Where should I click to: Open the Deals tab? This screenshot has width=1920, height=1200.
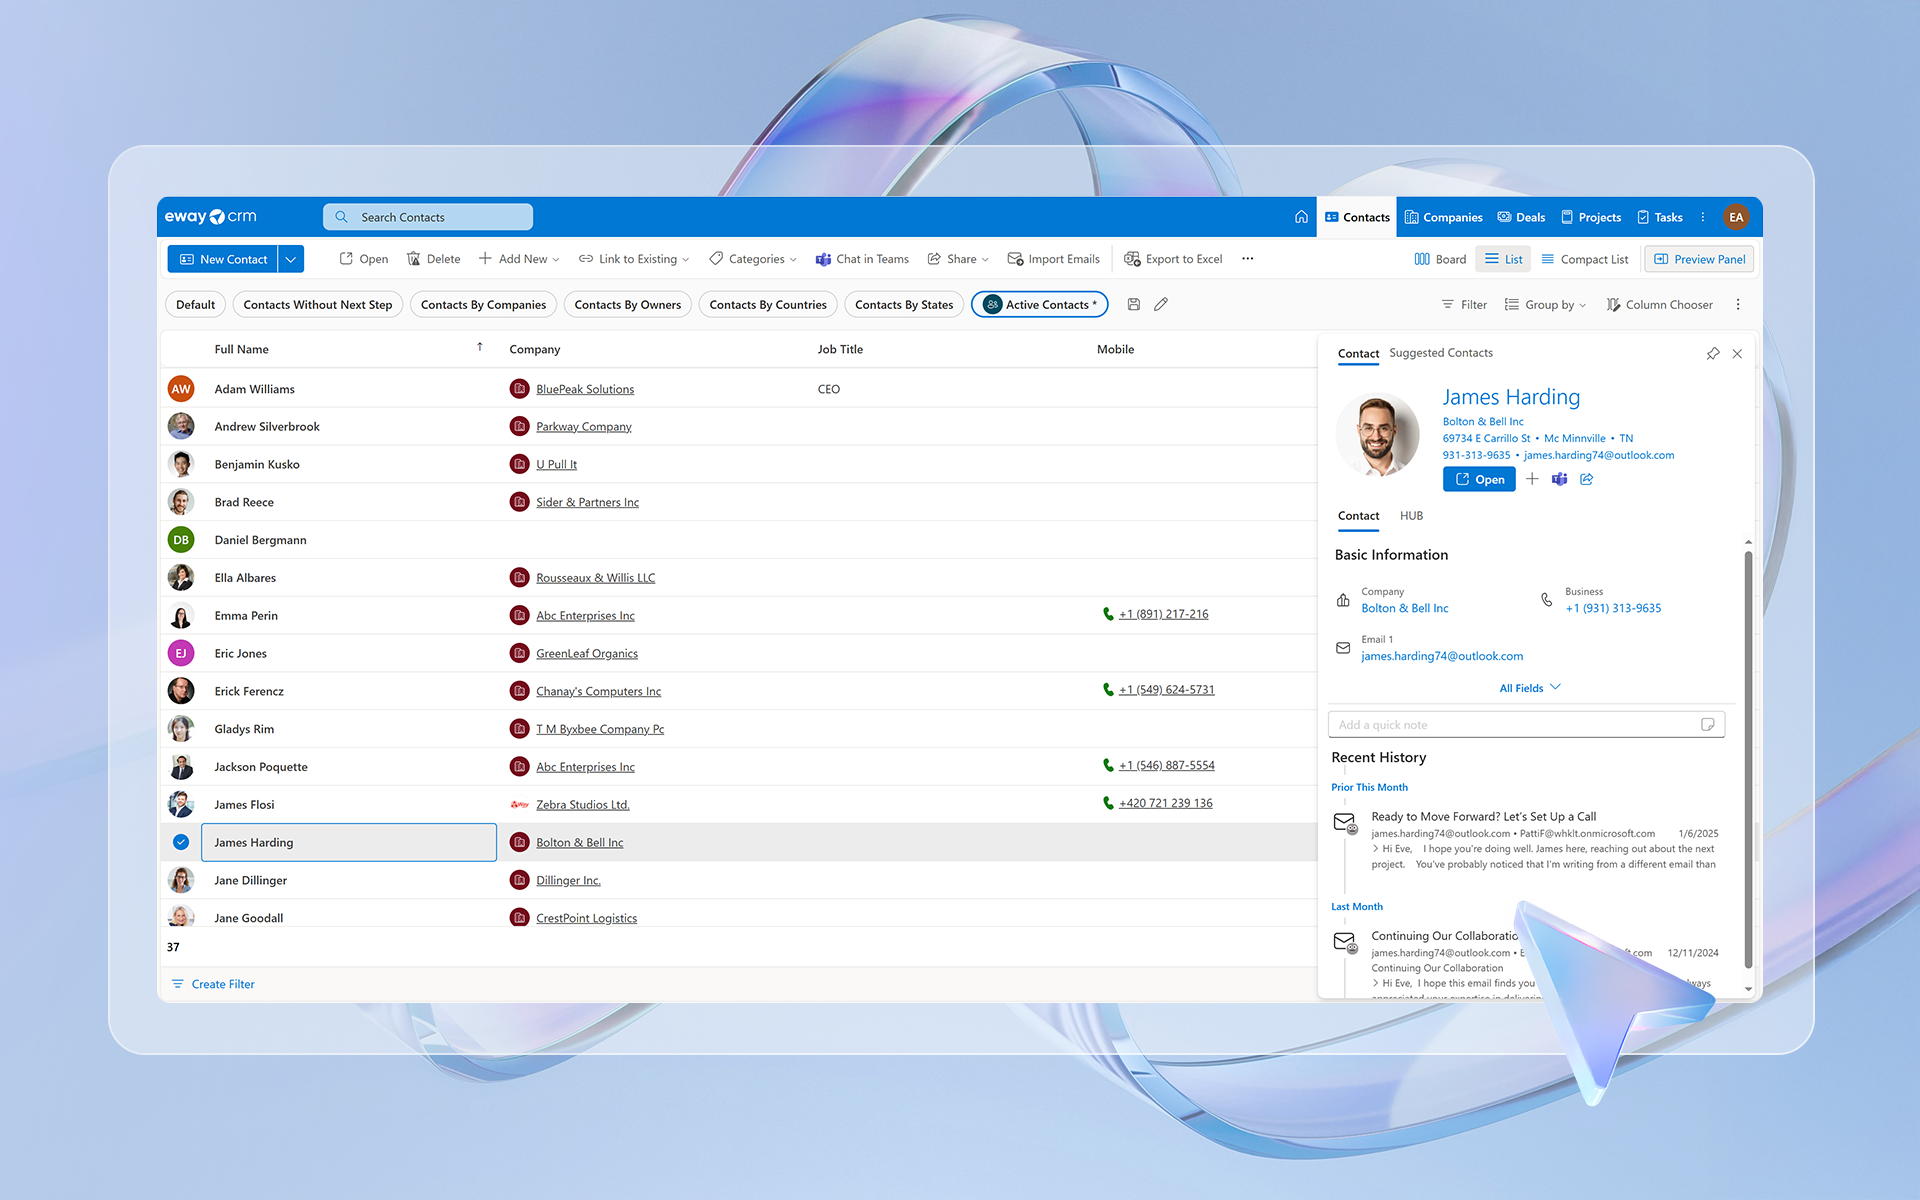1521,217
